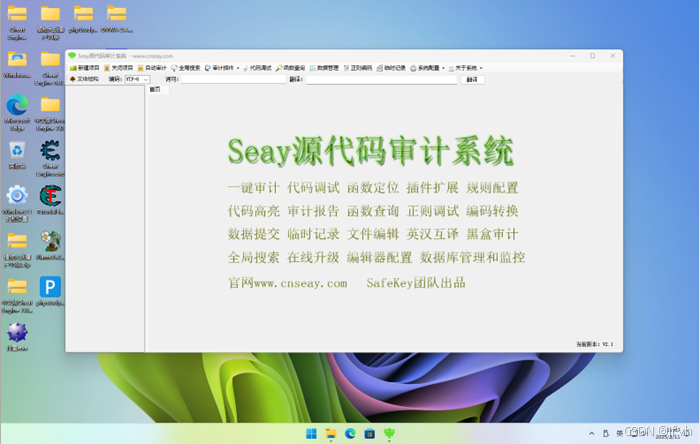The image size is (700, 444).
Task: Select the Recycle Bin desktop icon
Action: coord(17,155)
